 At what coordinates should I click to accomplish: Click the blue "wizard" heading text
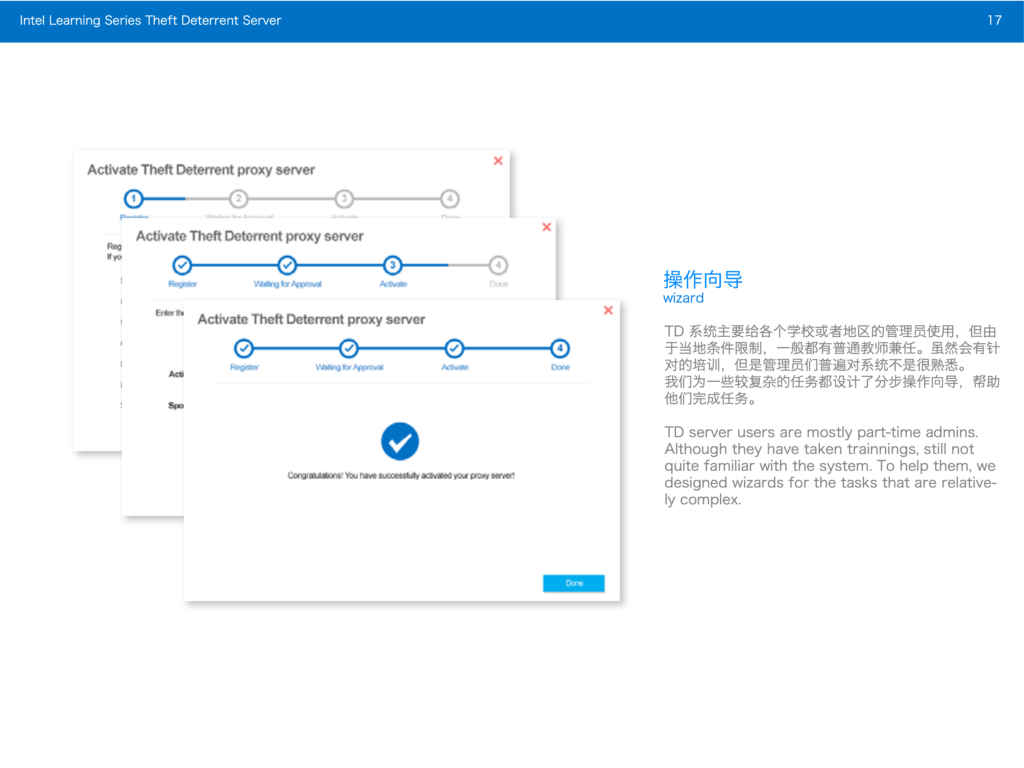[x=683, y=298]
